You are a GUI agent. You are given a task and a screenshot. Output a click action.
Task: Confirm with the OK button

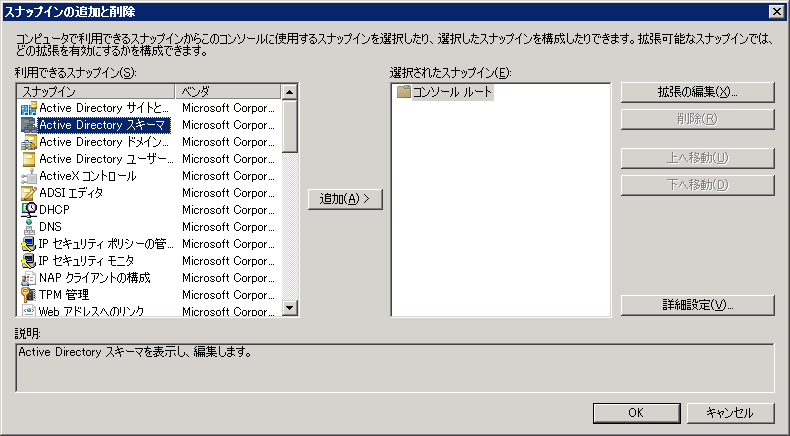[635, 412]
